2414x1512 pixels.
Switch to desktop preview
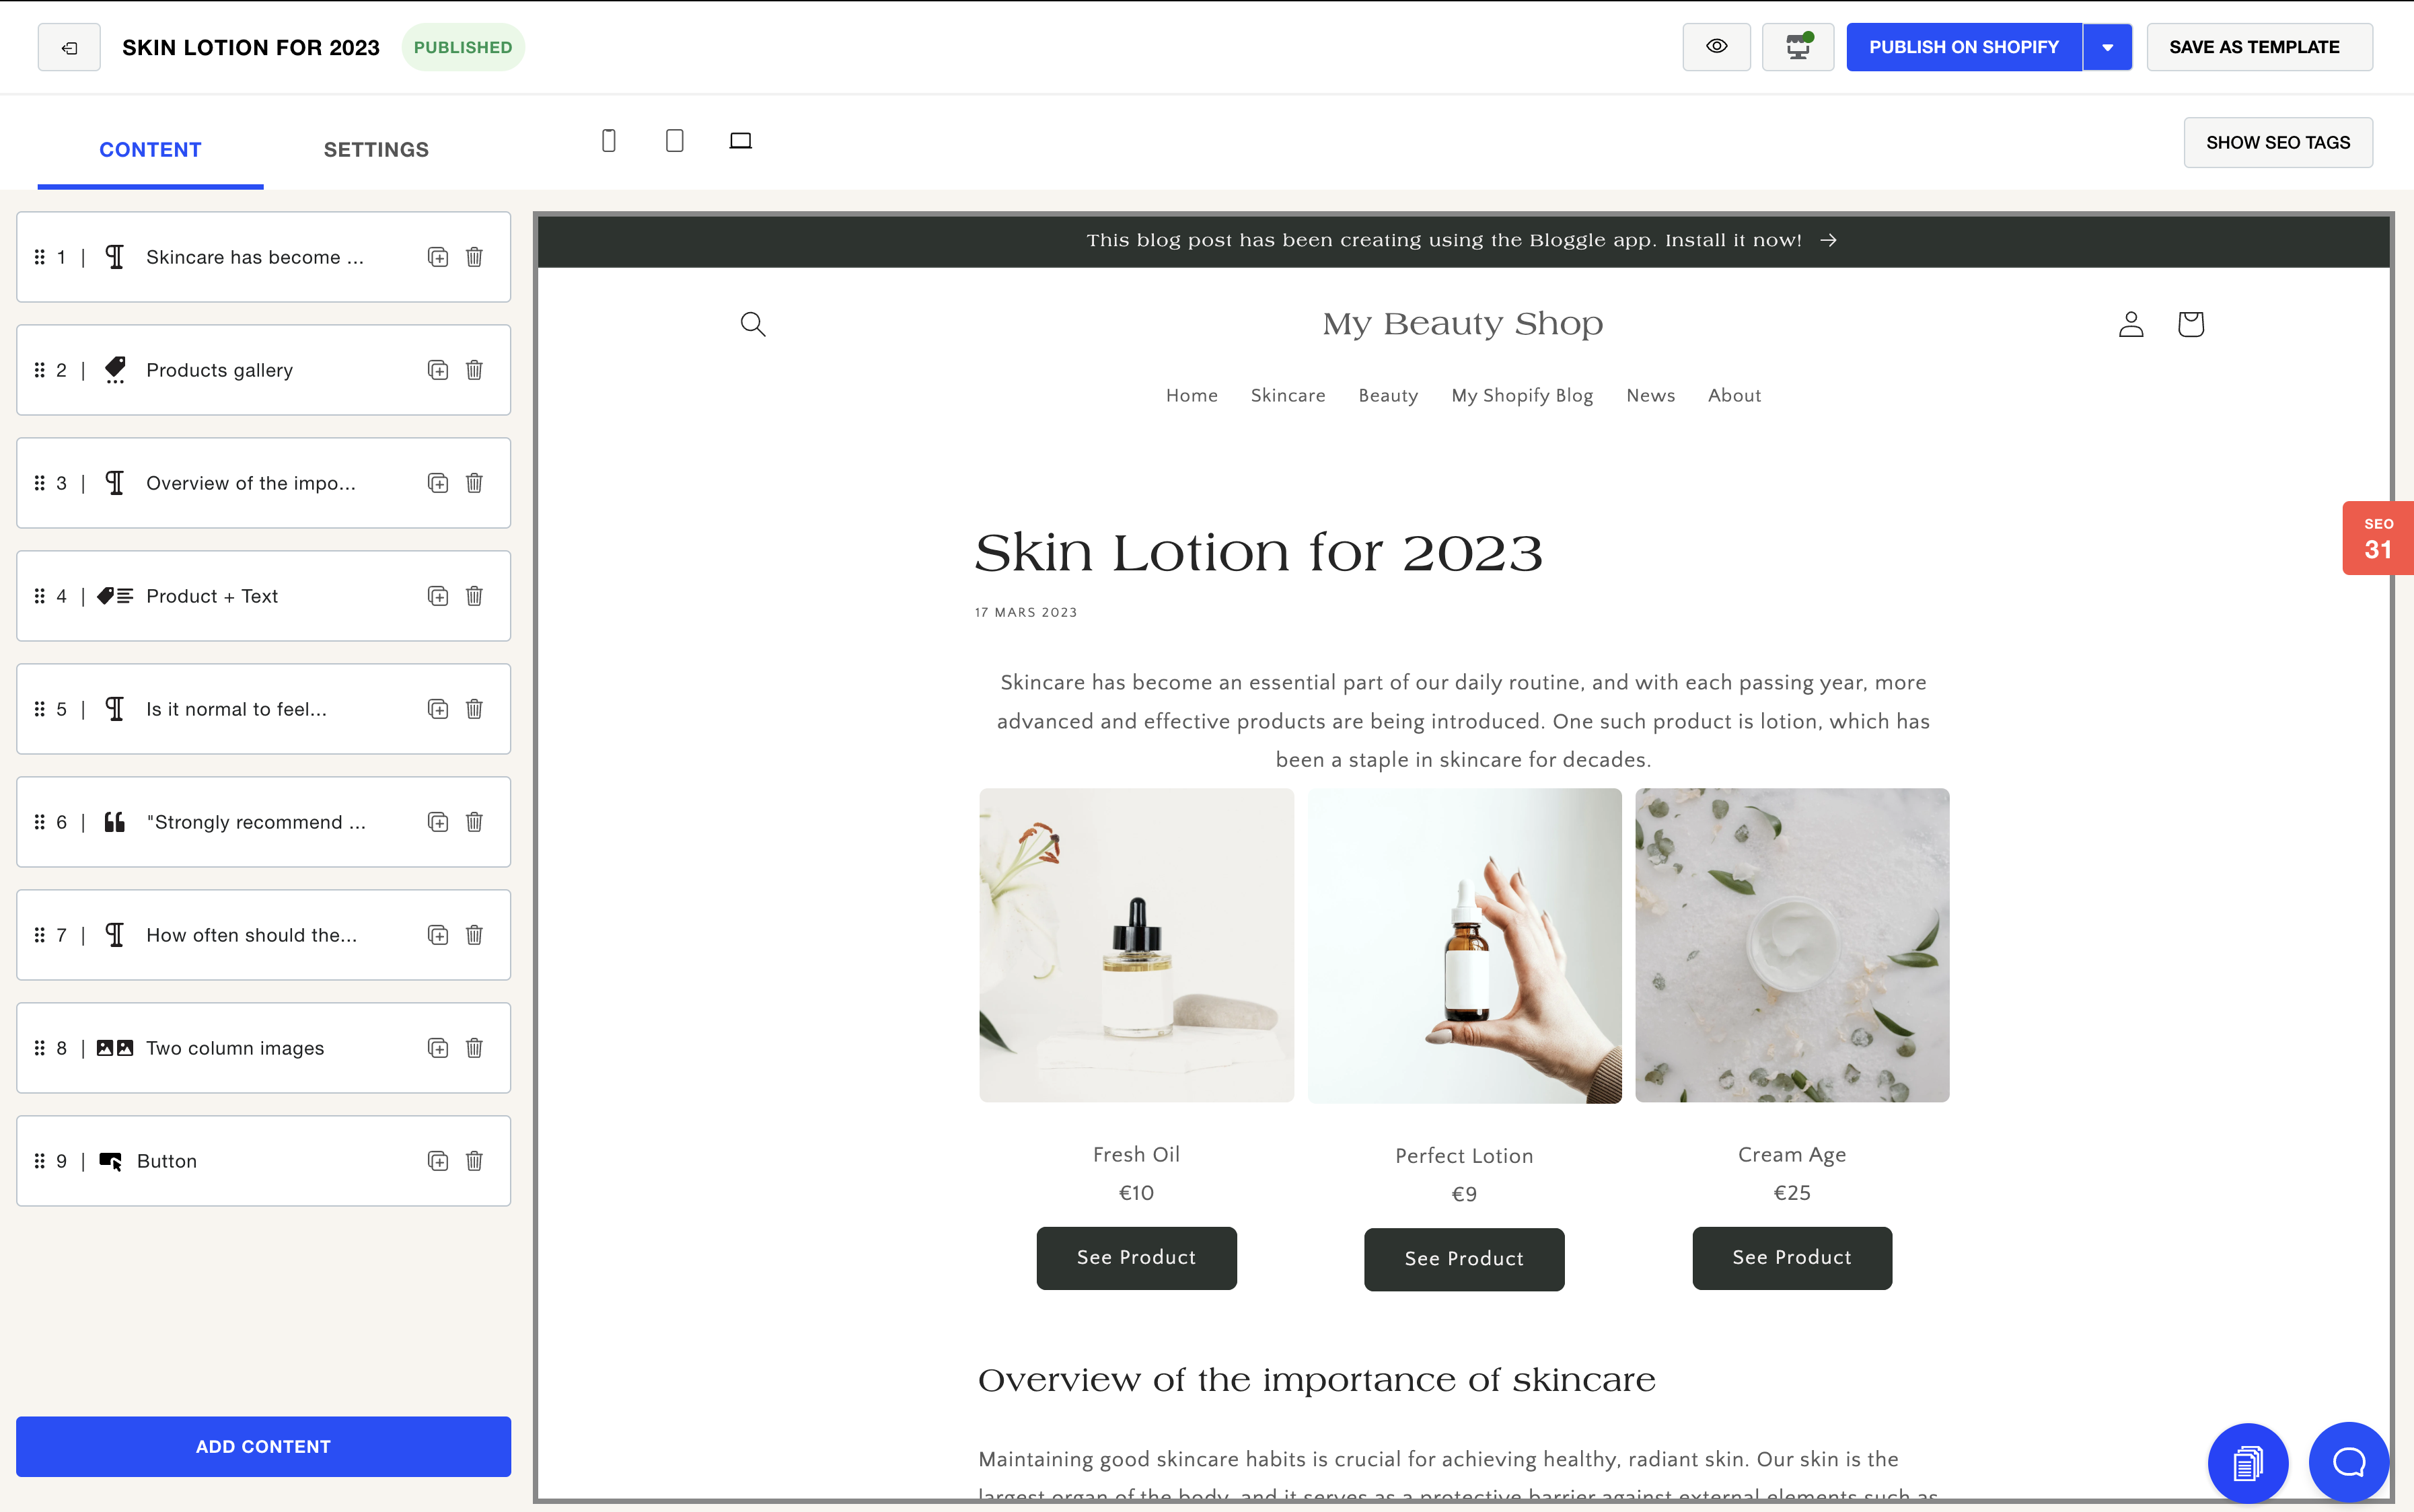pyautogui.click(x=740, y=140)
